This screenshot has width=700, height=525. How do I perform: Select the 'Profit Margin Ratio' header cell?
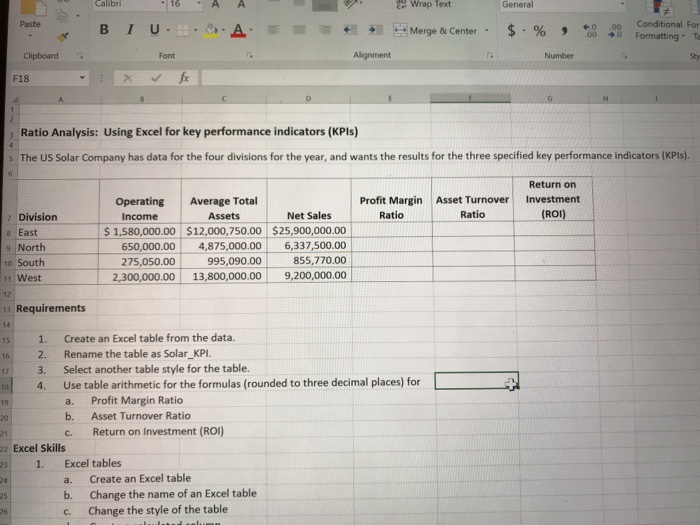point(391,200)
